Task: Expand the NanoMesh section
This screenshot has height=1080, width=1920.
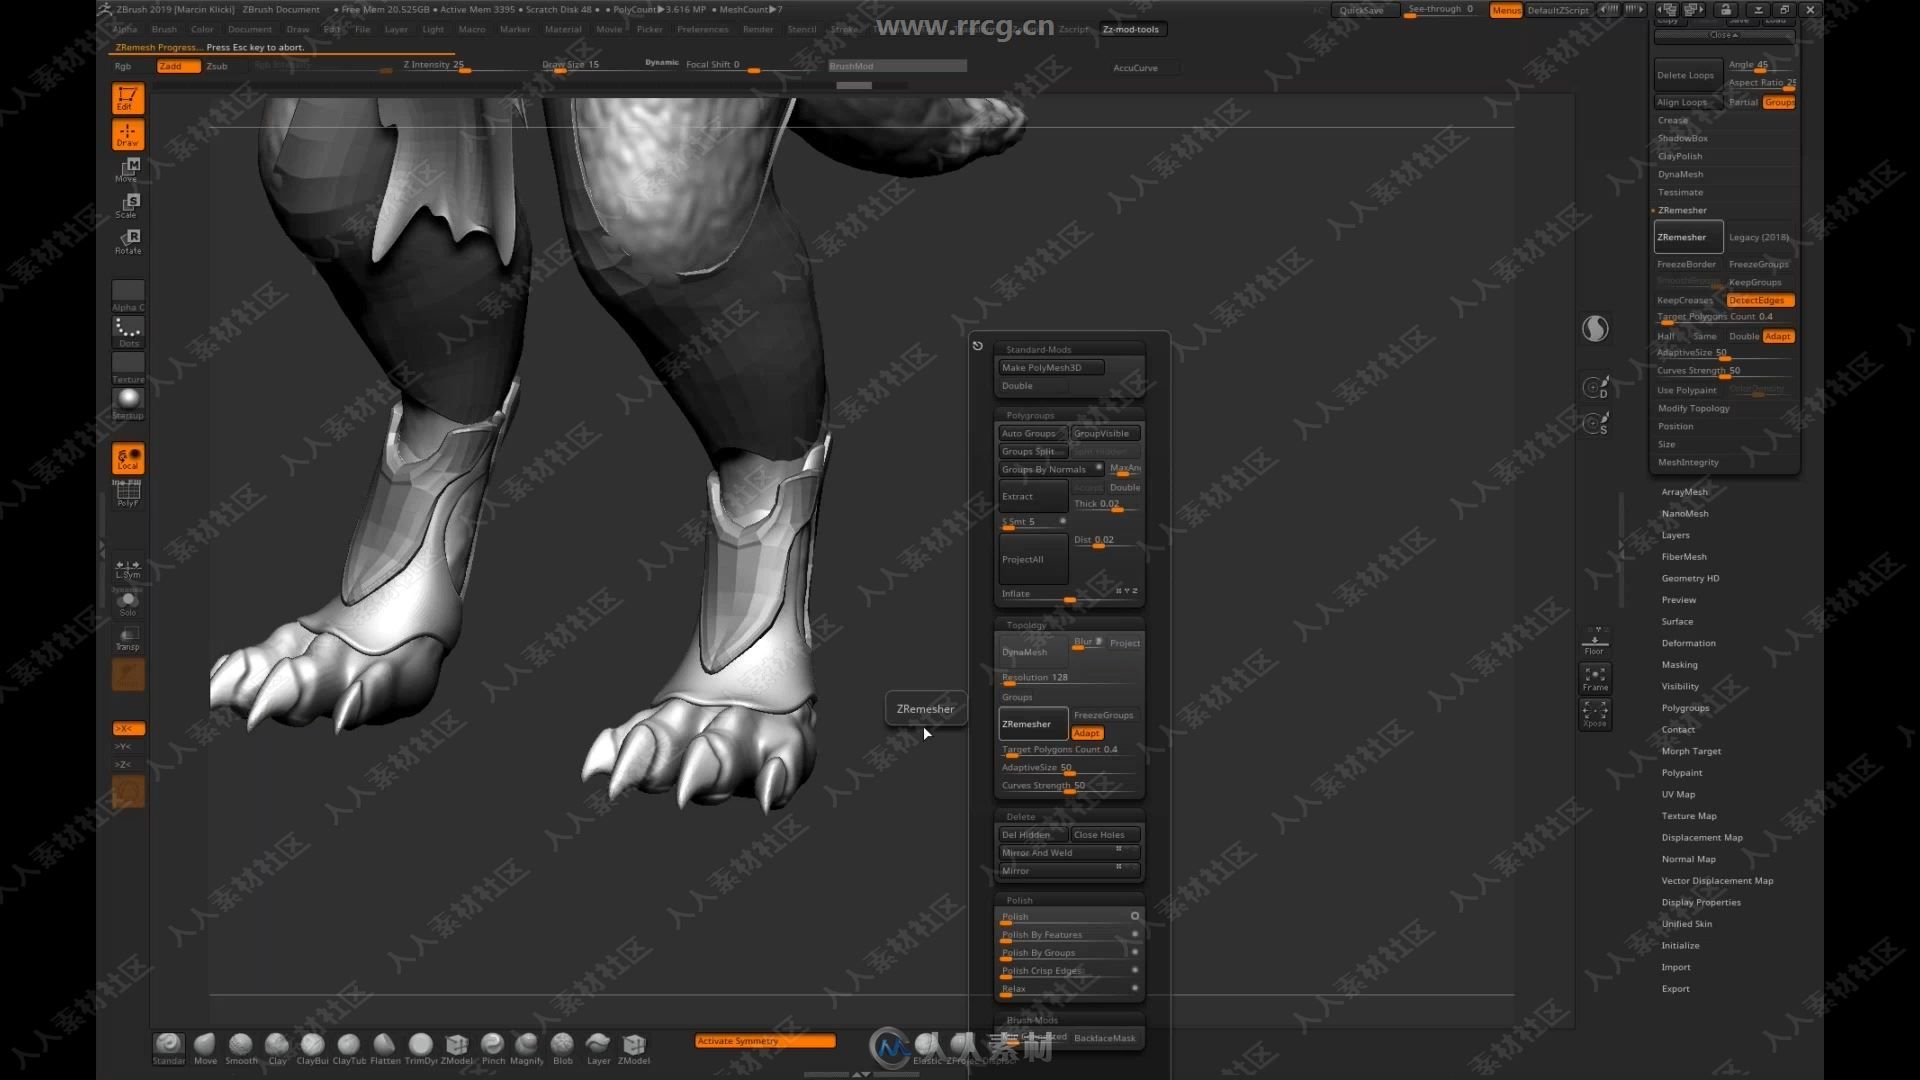Action: 1685,514
